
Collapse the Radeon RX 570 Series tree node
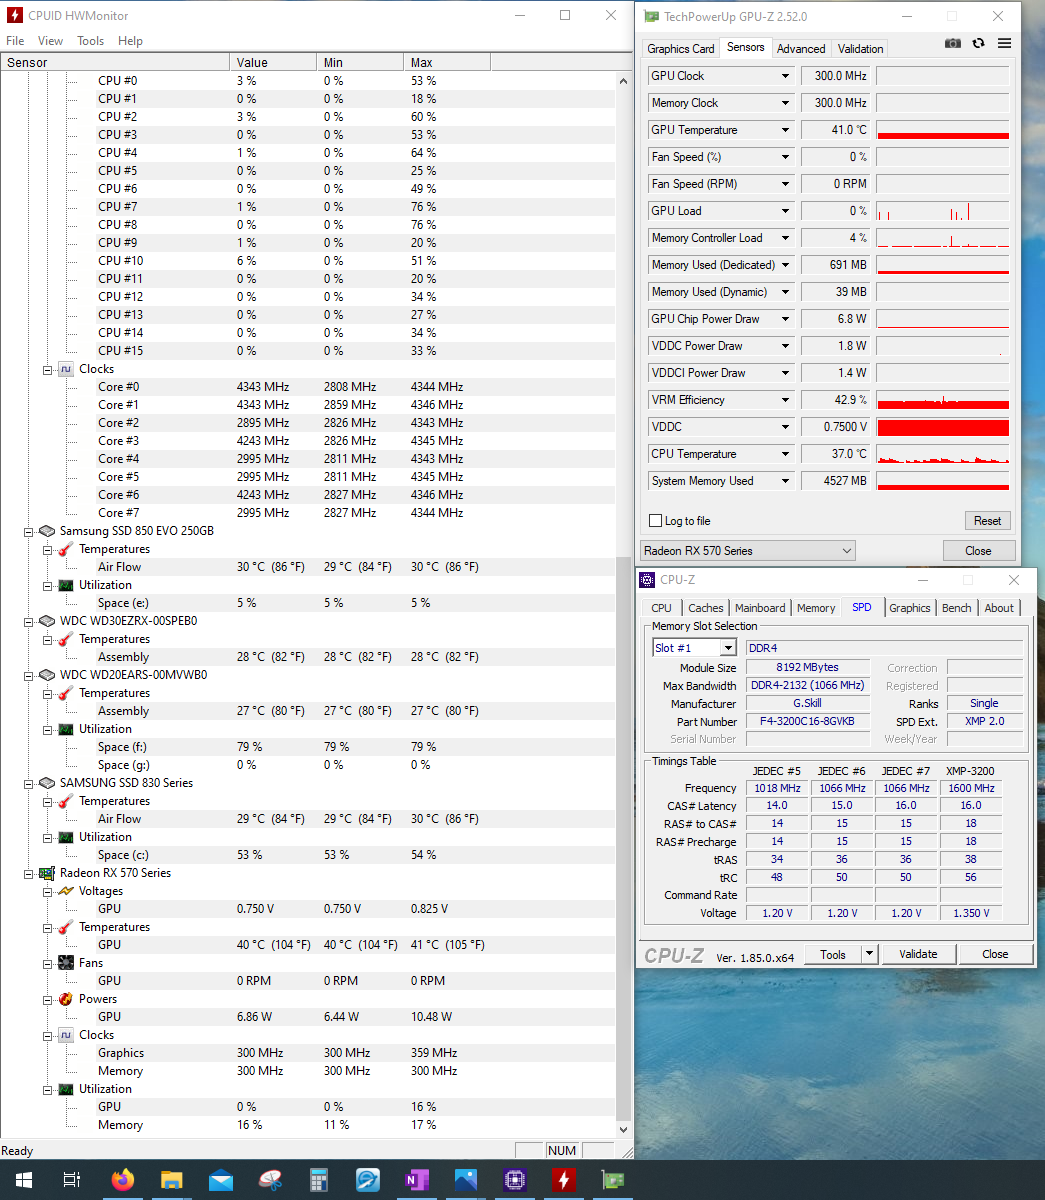(x=29, y=873)
